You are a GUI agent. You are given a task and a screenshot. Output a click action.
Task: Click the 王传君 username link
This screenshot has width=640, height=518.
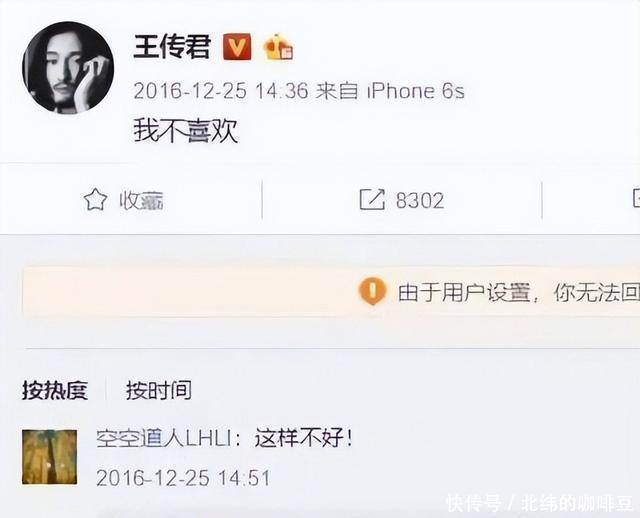[172, 47]
